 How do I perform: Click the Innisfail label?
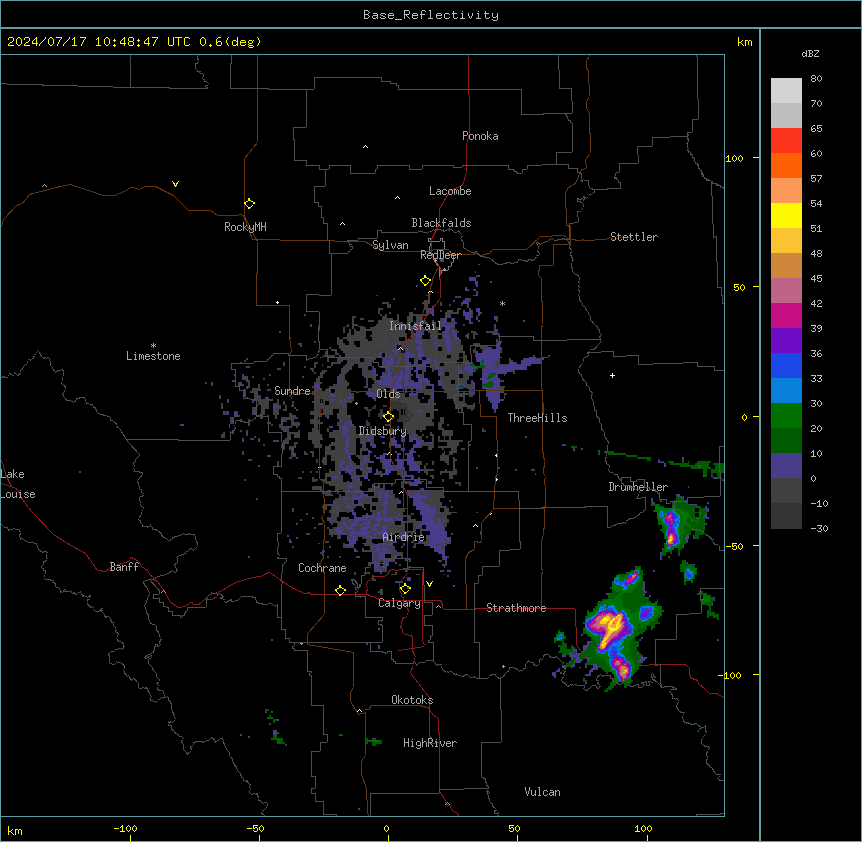415,326
